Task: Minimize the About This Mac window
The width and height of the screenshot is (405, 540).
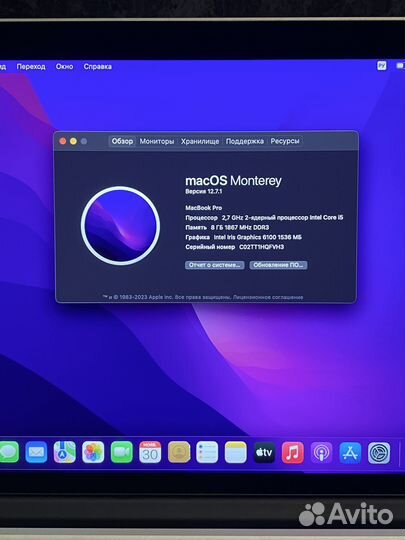Action: (73, 141)
